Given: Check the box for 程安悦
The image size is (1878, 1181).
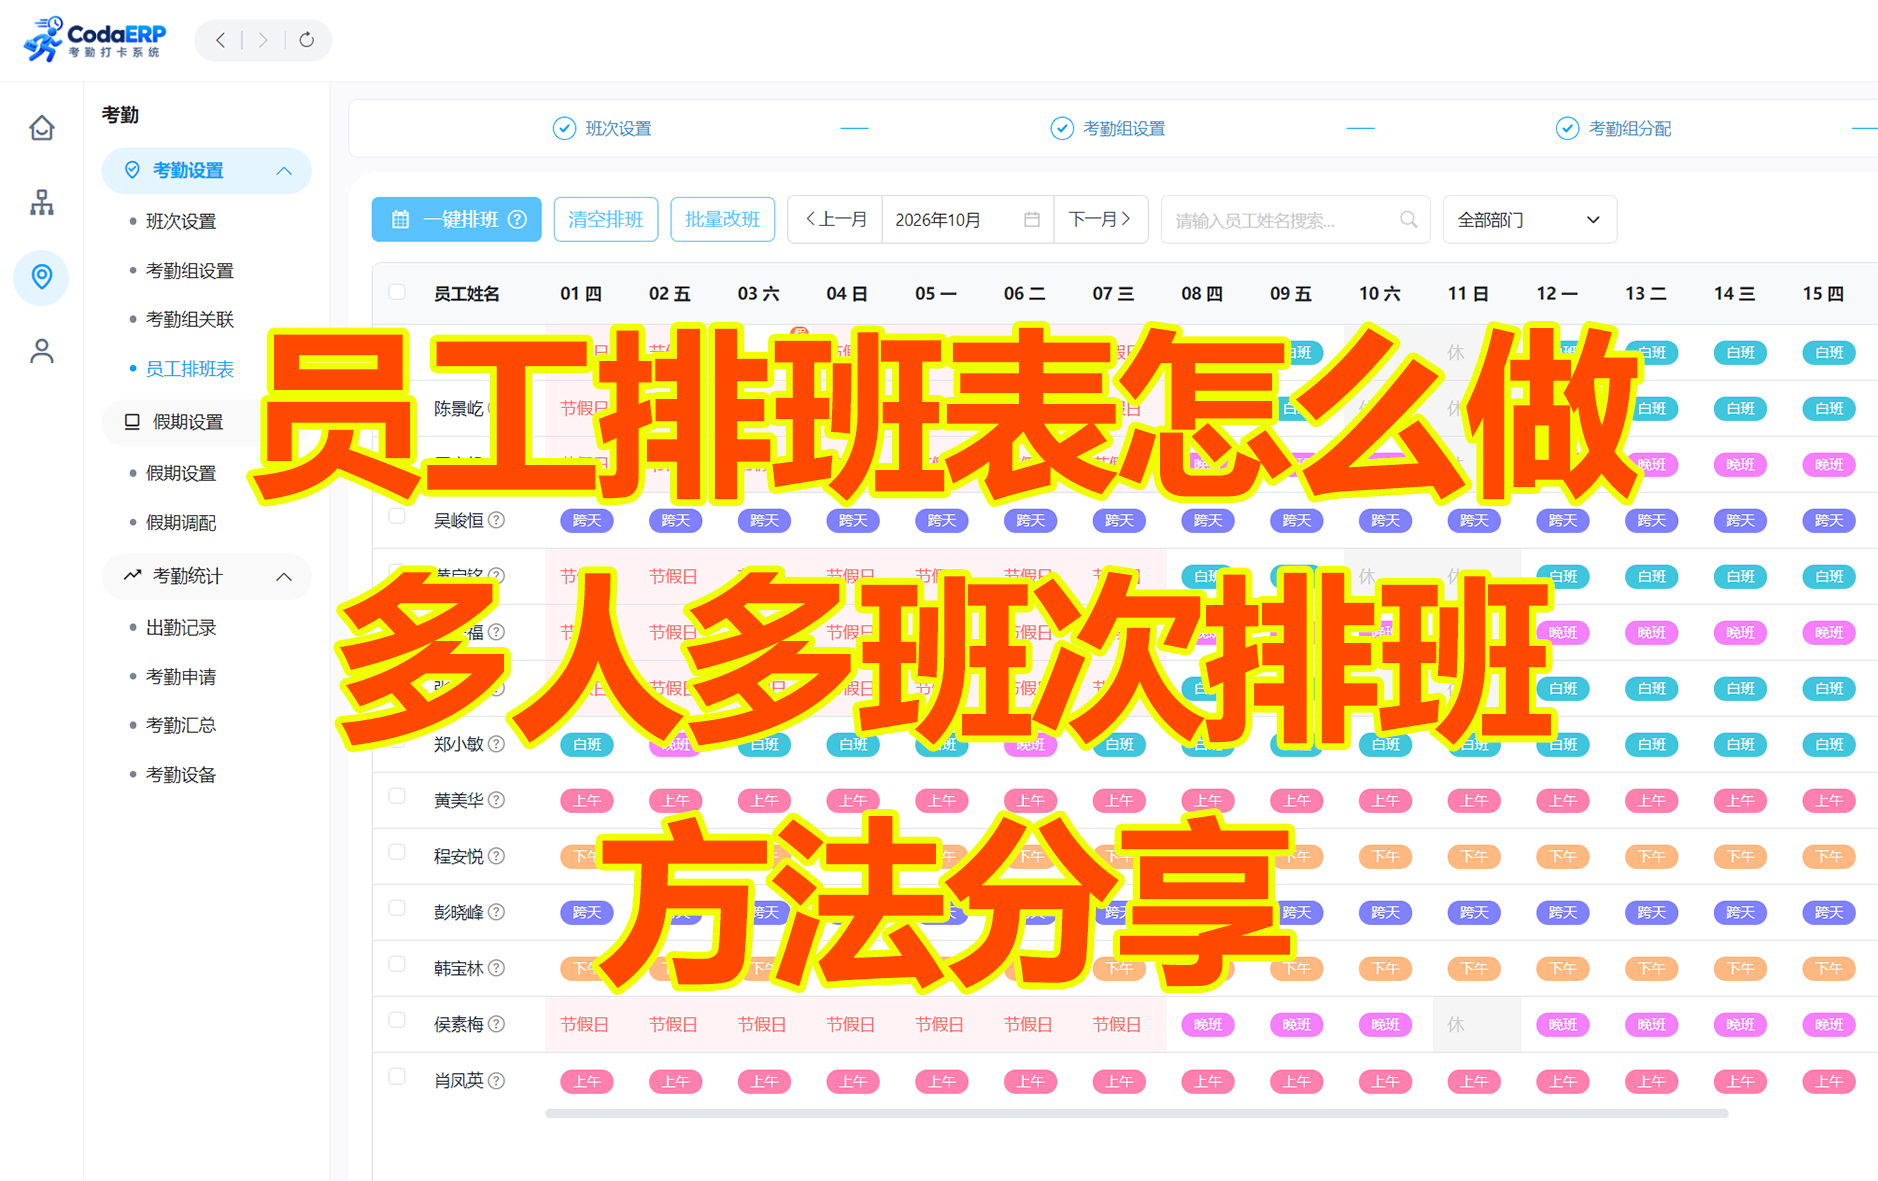Looking at the screenshot, I should [x=397, y=852].
